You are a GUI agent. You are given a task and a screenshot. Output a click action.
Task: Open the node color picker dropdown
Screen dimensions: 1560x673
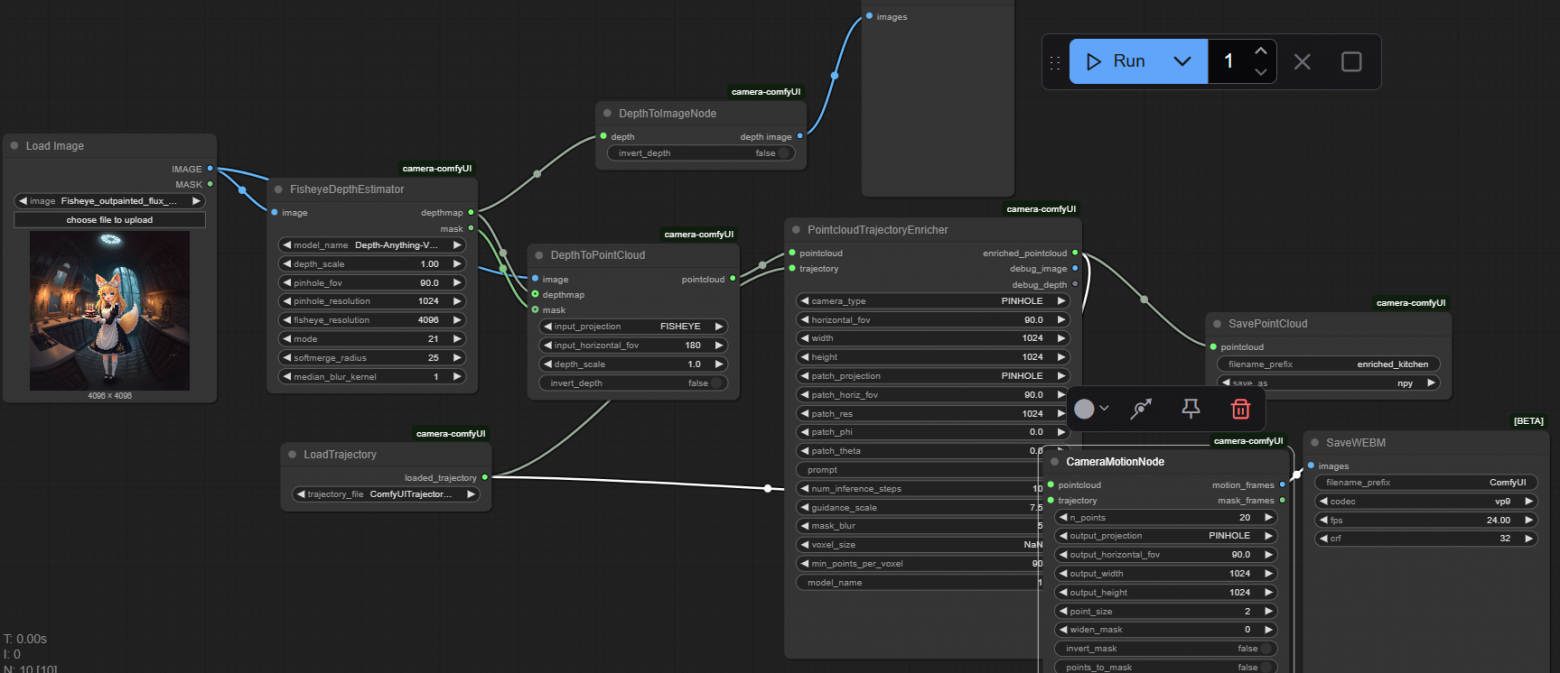[x=1092, y=409]
